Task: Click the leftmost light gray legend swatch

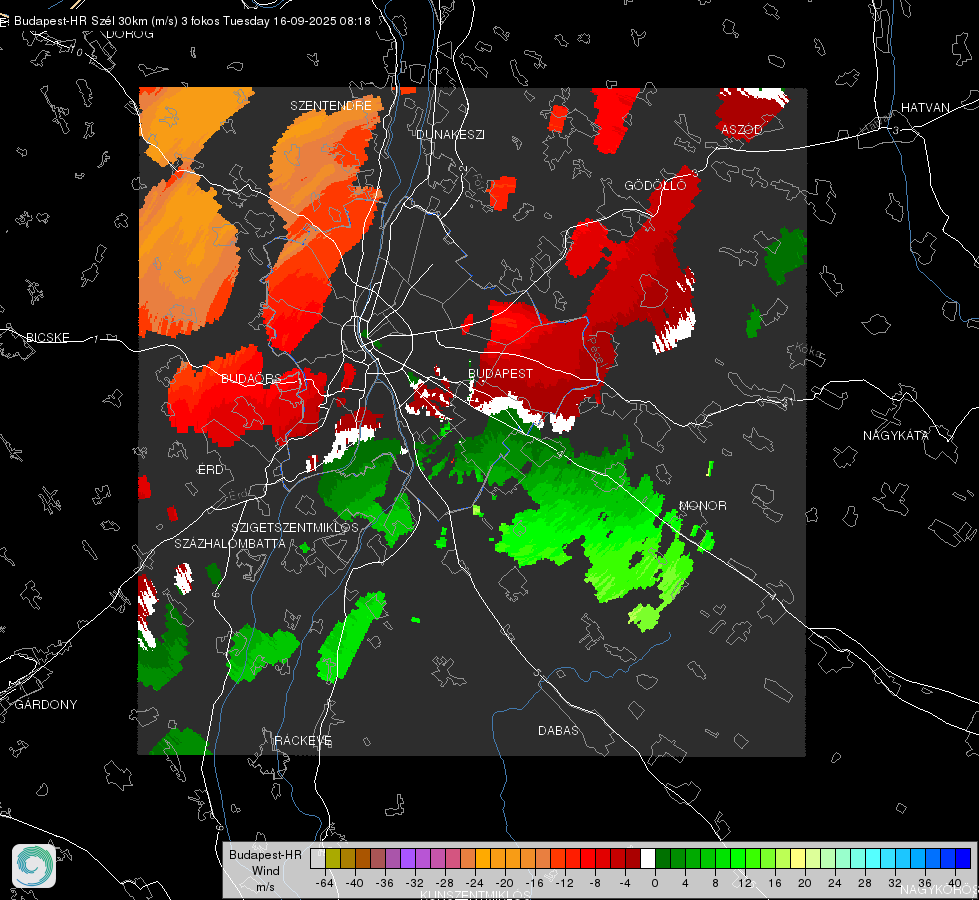Action: click(318, 858)
